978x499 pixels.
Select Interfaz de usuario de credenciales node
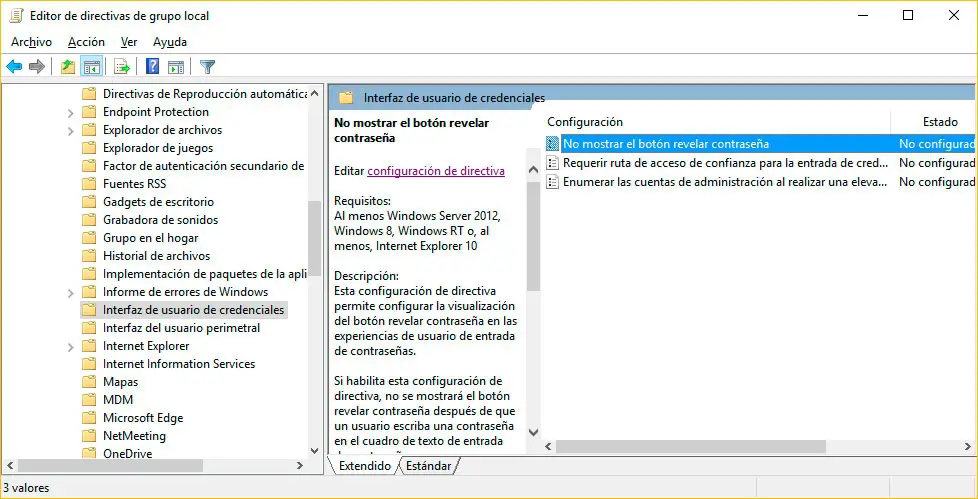click(x=193, y=310)
